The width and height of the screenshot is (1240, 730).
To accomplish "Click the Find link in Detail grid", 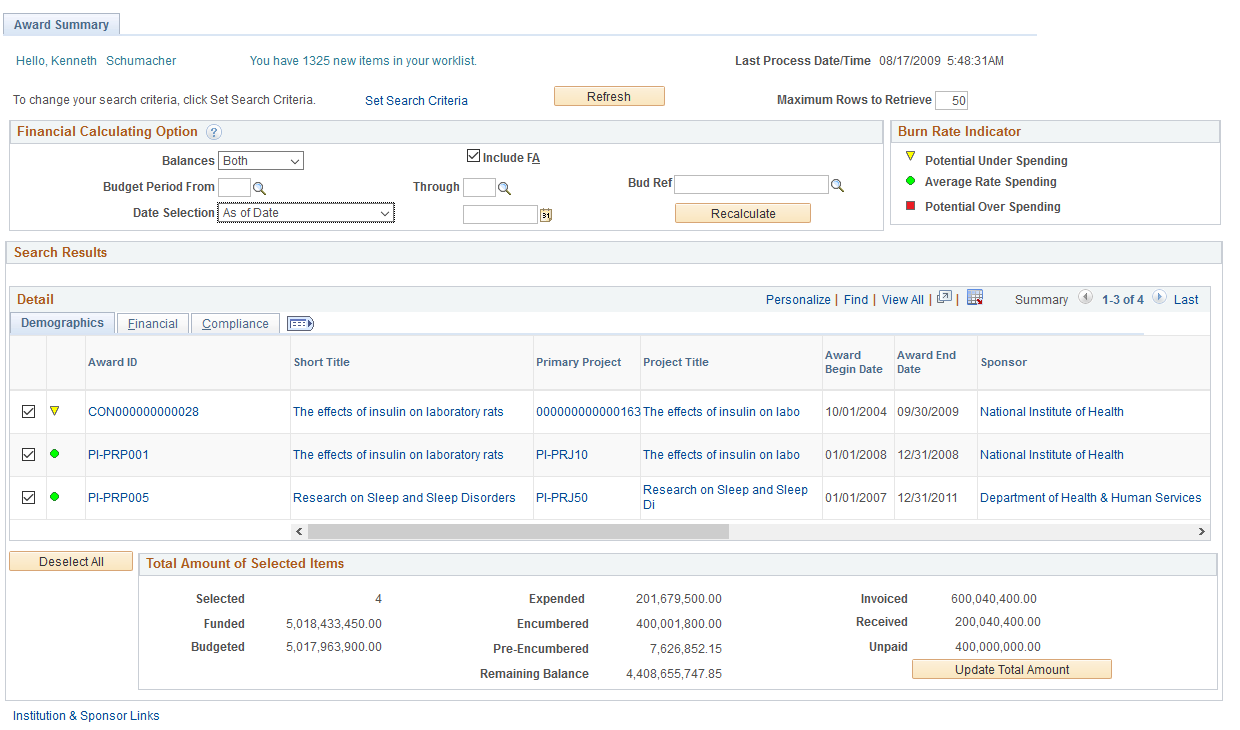I will pos(856,300).
